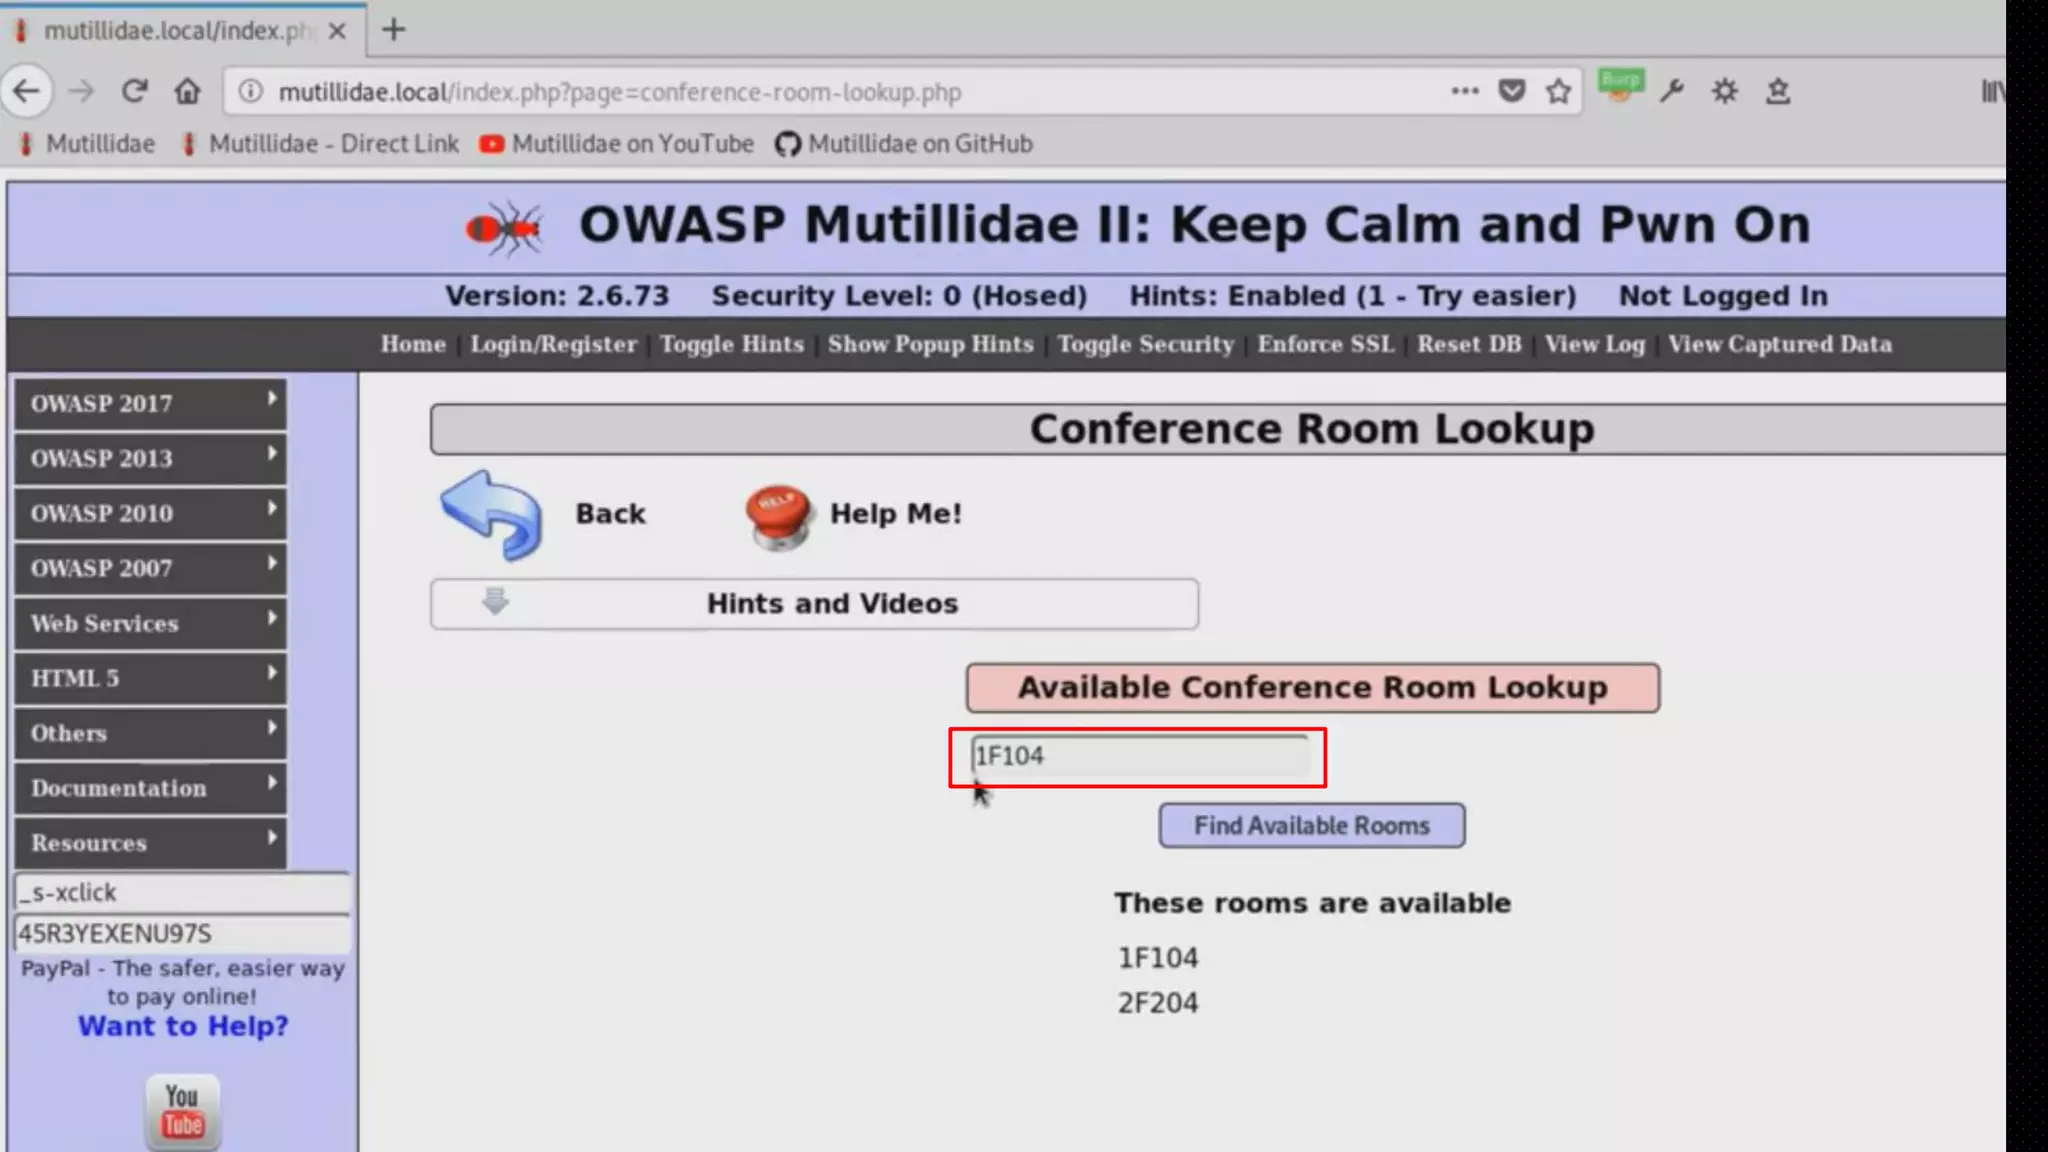2048x1152 pixels.
Task: Expand the Web Services menu
Action: coord(150,624)
